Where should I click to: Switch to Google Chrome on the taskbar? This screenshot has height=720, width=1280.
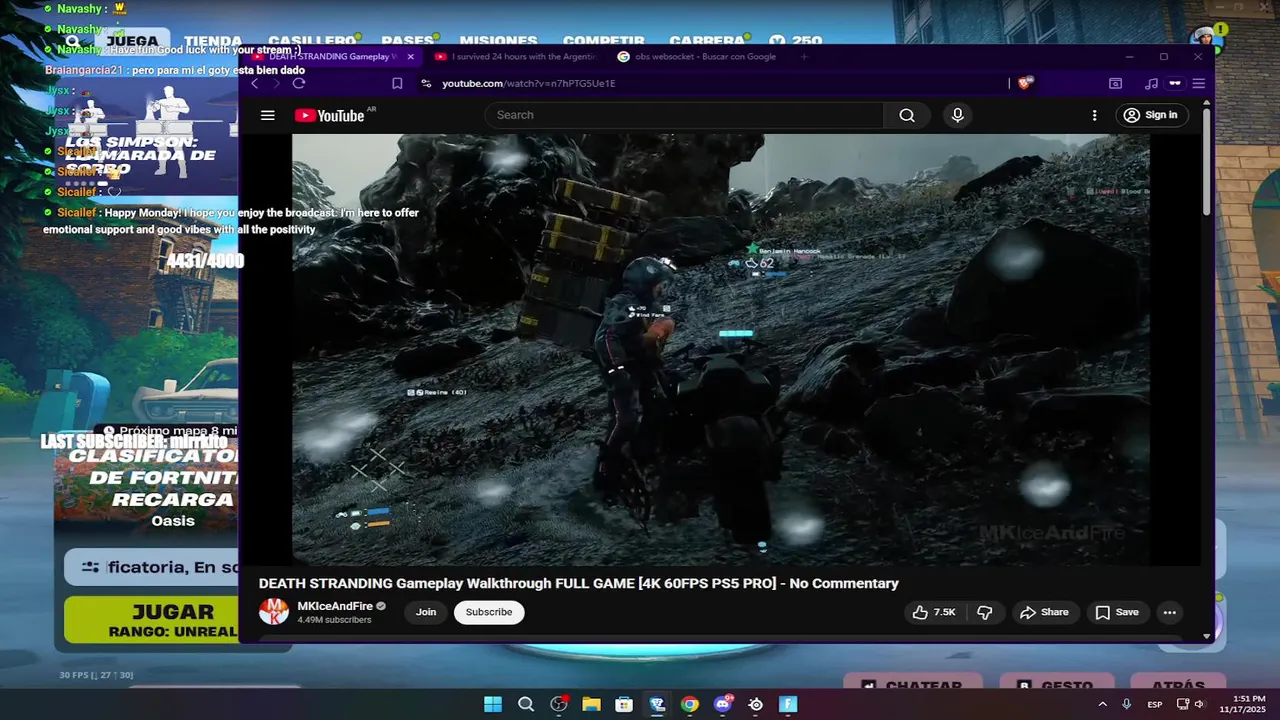[x=690, y=704]
